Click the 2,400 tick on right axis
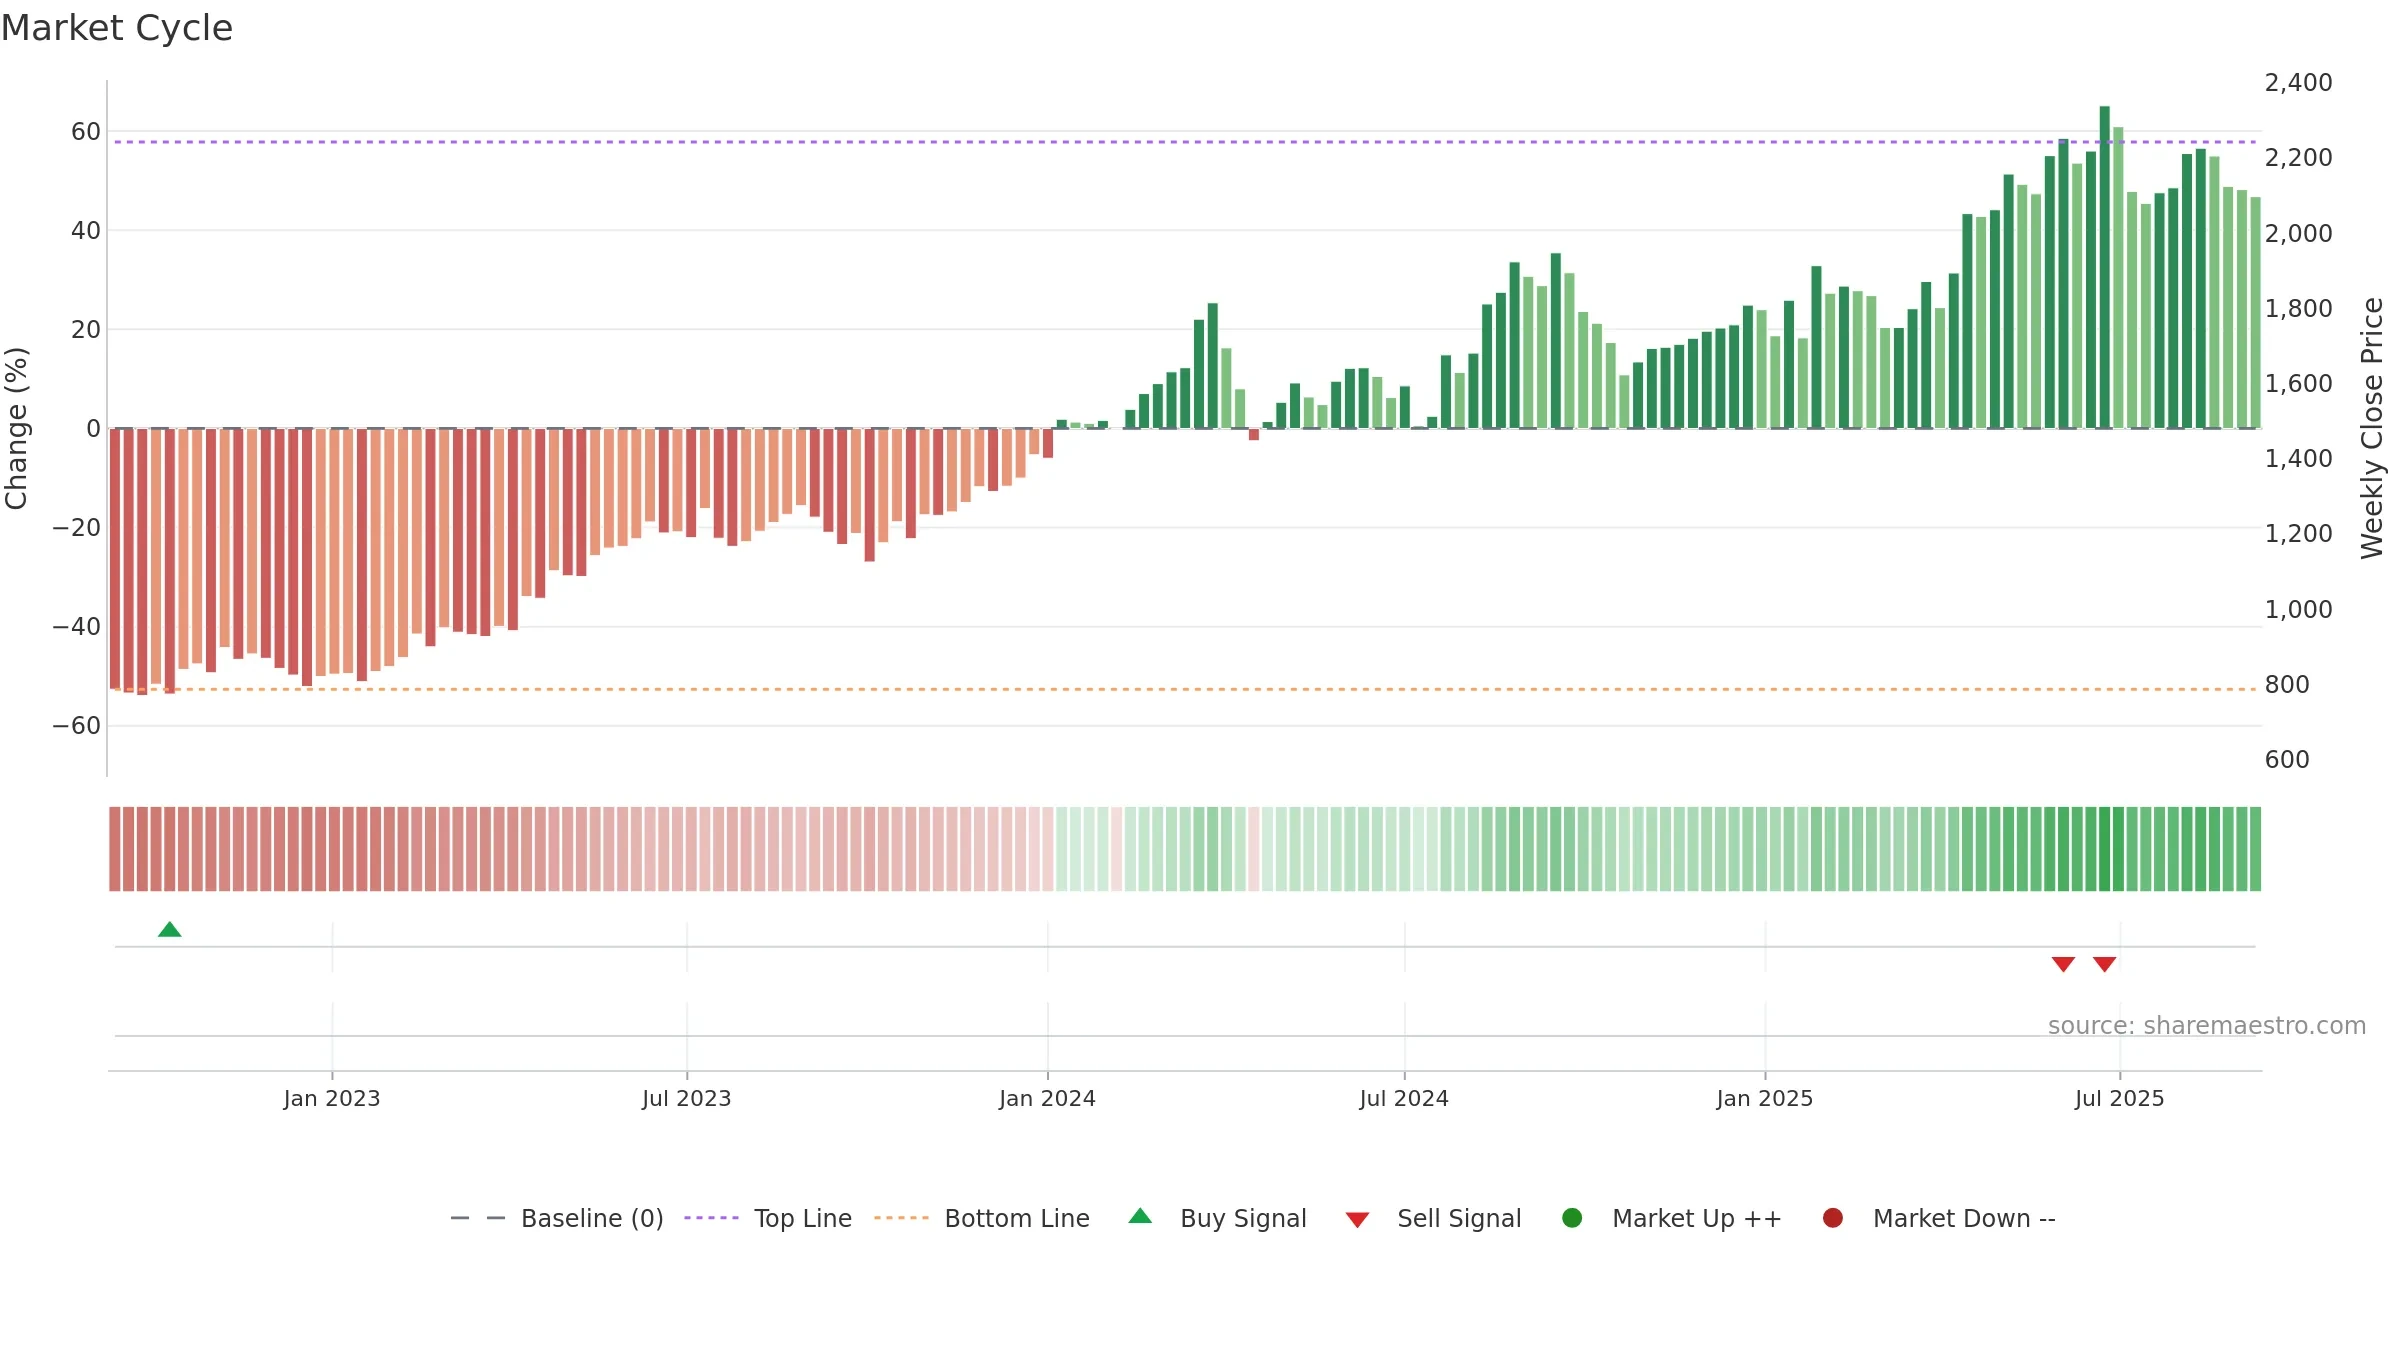 coord(2299,83)
